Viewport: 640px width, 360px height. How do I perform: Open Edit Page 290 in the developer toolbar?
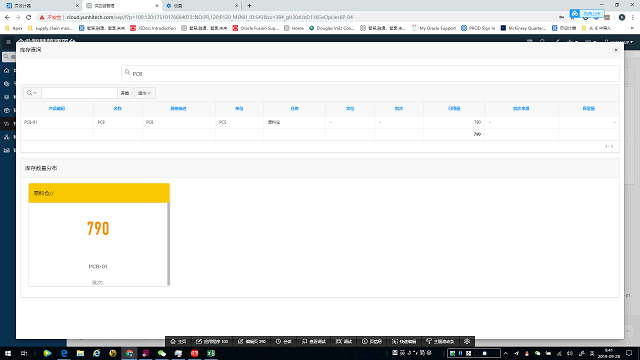[x=252, y=341]
